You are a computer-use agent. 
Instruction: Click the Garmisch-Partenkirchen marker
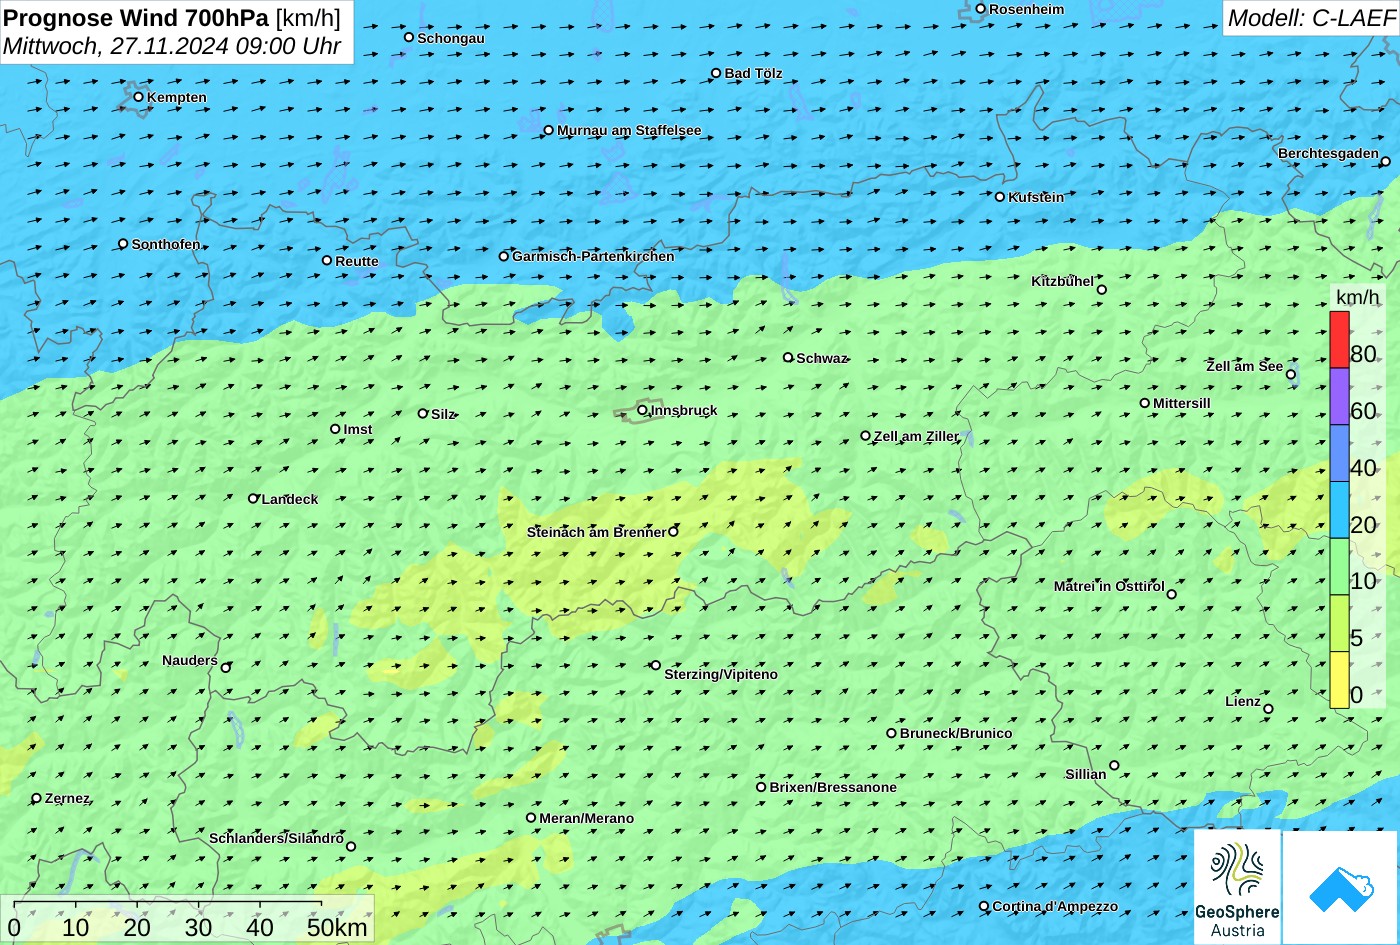tap(504, 256)
